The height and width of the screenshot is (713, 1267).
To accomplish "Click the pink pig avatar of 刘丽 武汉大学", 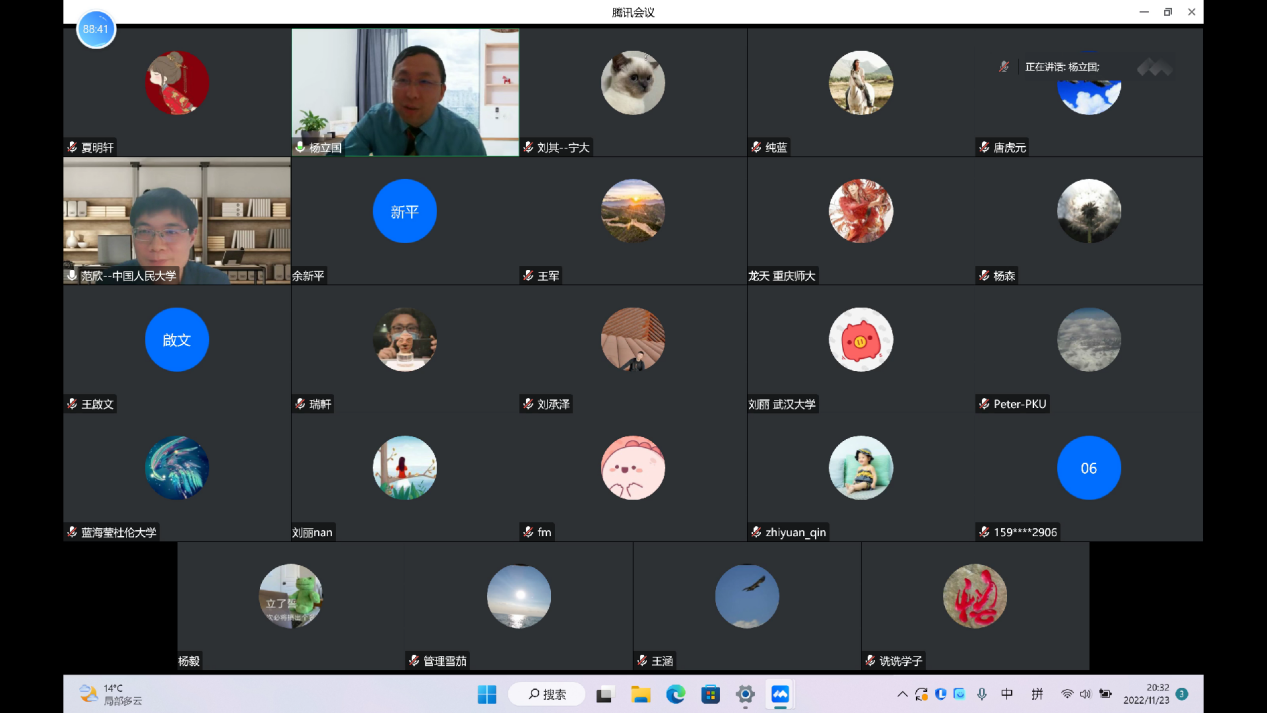I will (860, 339).
